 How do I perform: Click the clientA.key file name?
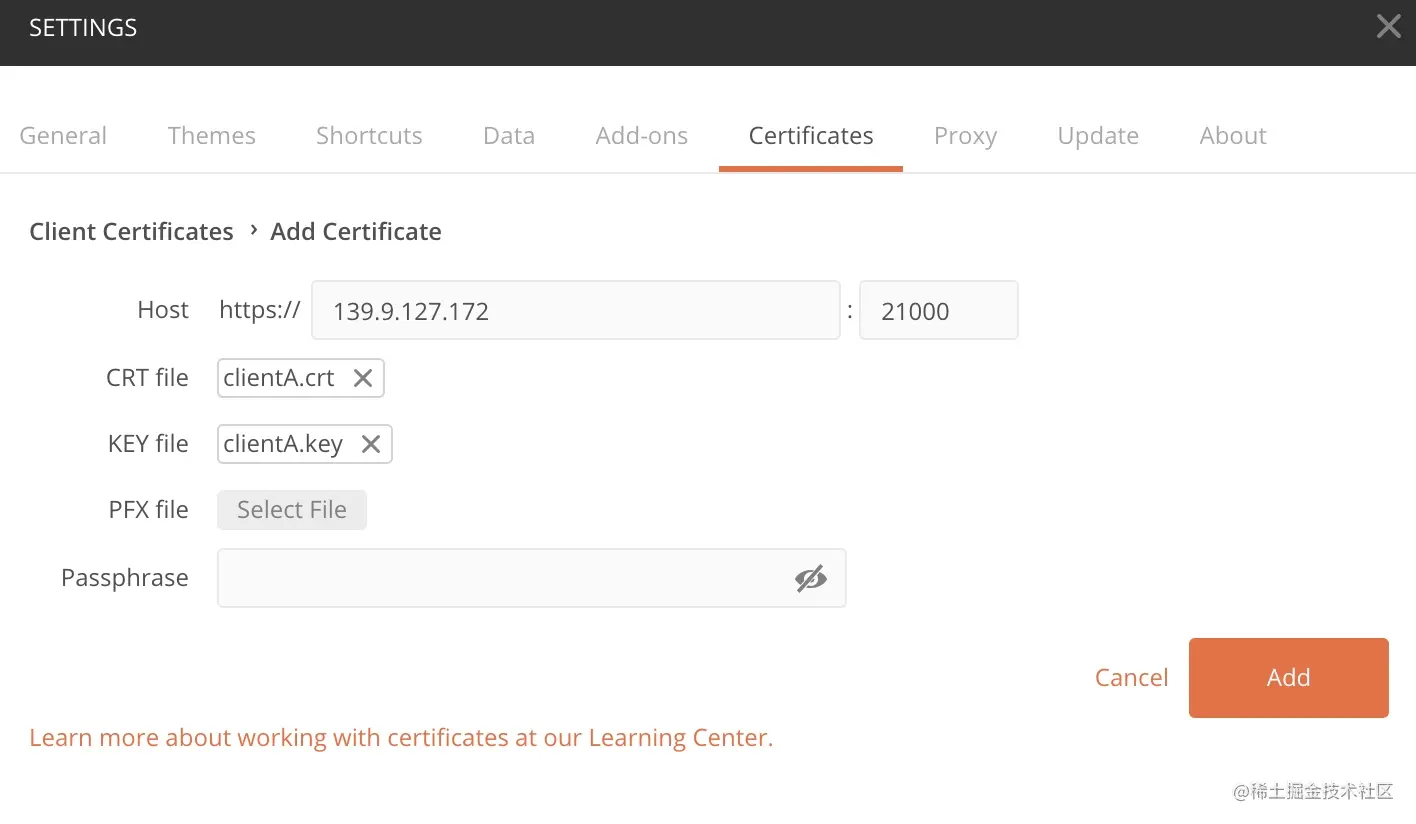pyautogui.click(x=283, y=444)
